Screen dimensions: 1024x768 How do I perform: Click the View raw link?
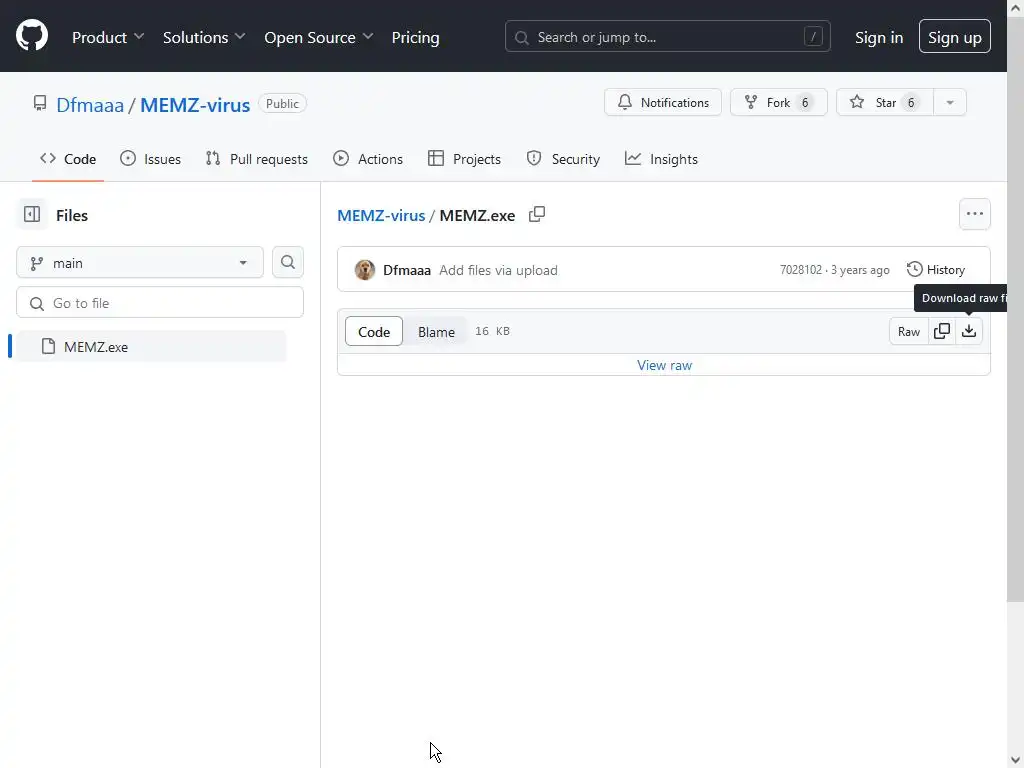664,365
